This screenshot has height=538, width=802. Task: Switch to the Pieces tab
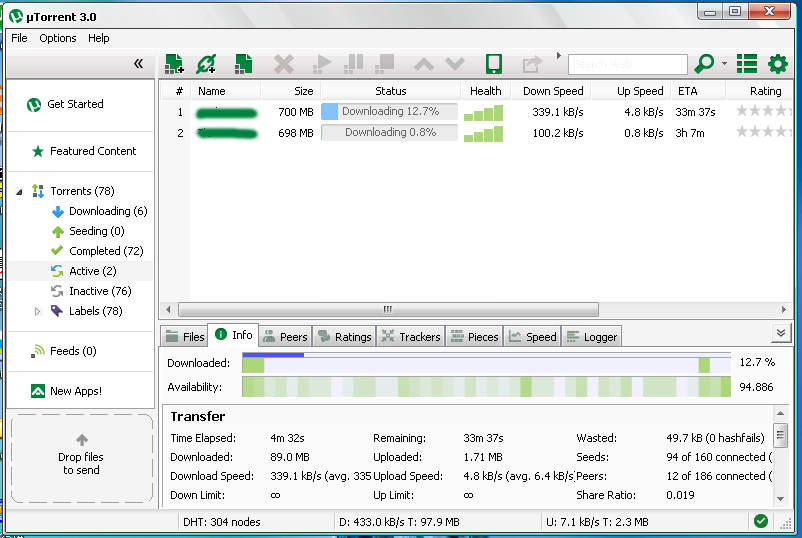click(474, 337)
